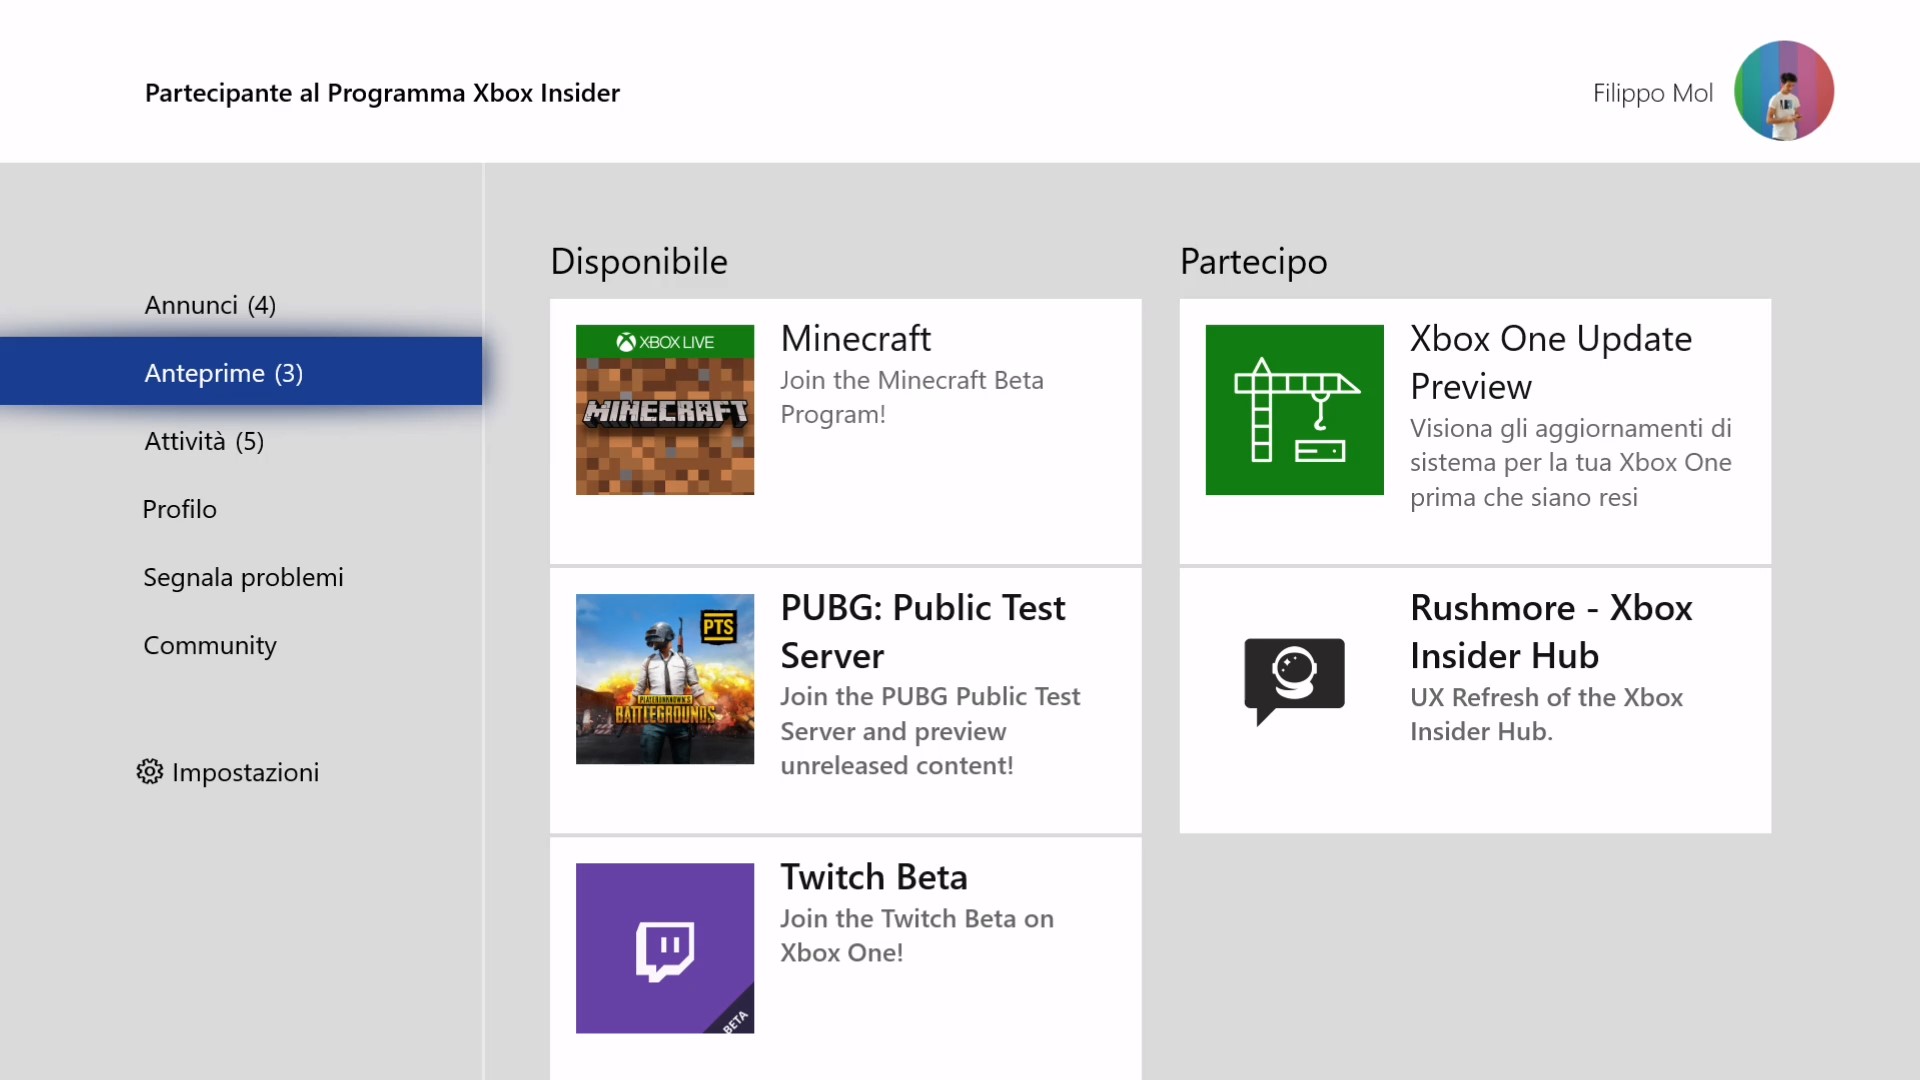
Task: Click 'Join the Twitch Beta on Xbox One!' text
Action: [917, 935]
